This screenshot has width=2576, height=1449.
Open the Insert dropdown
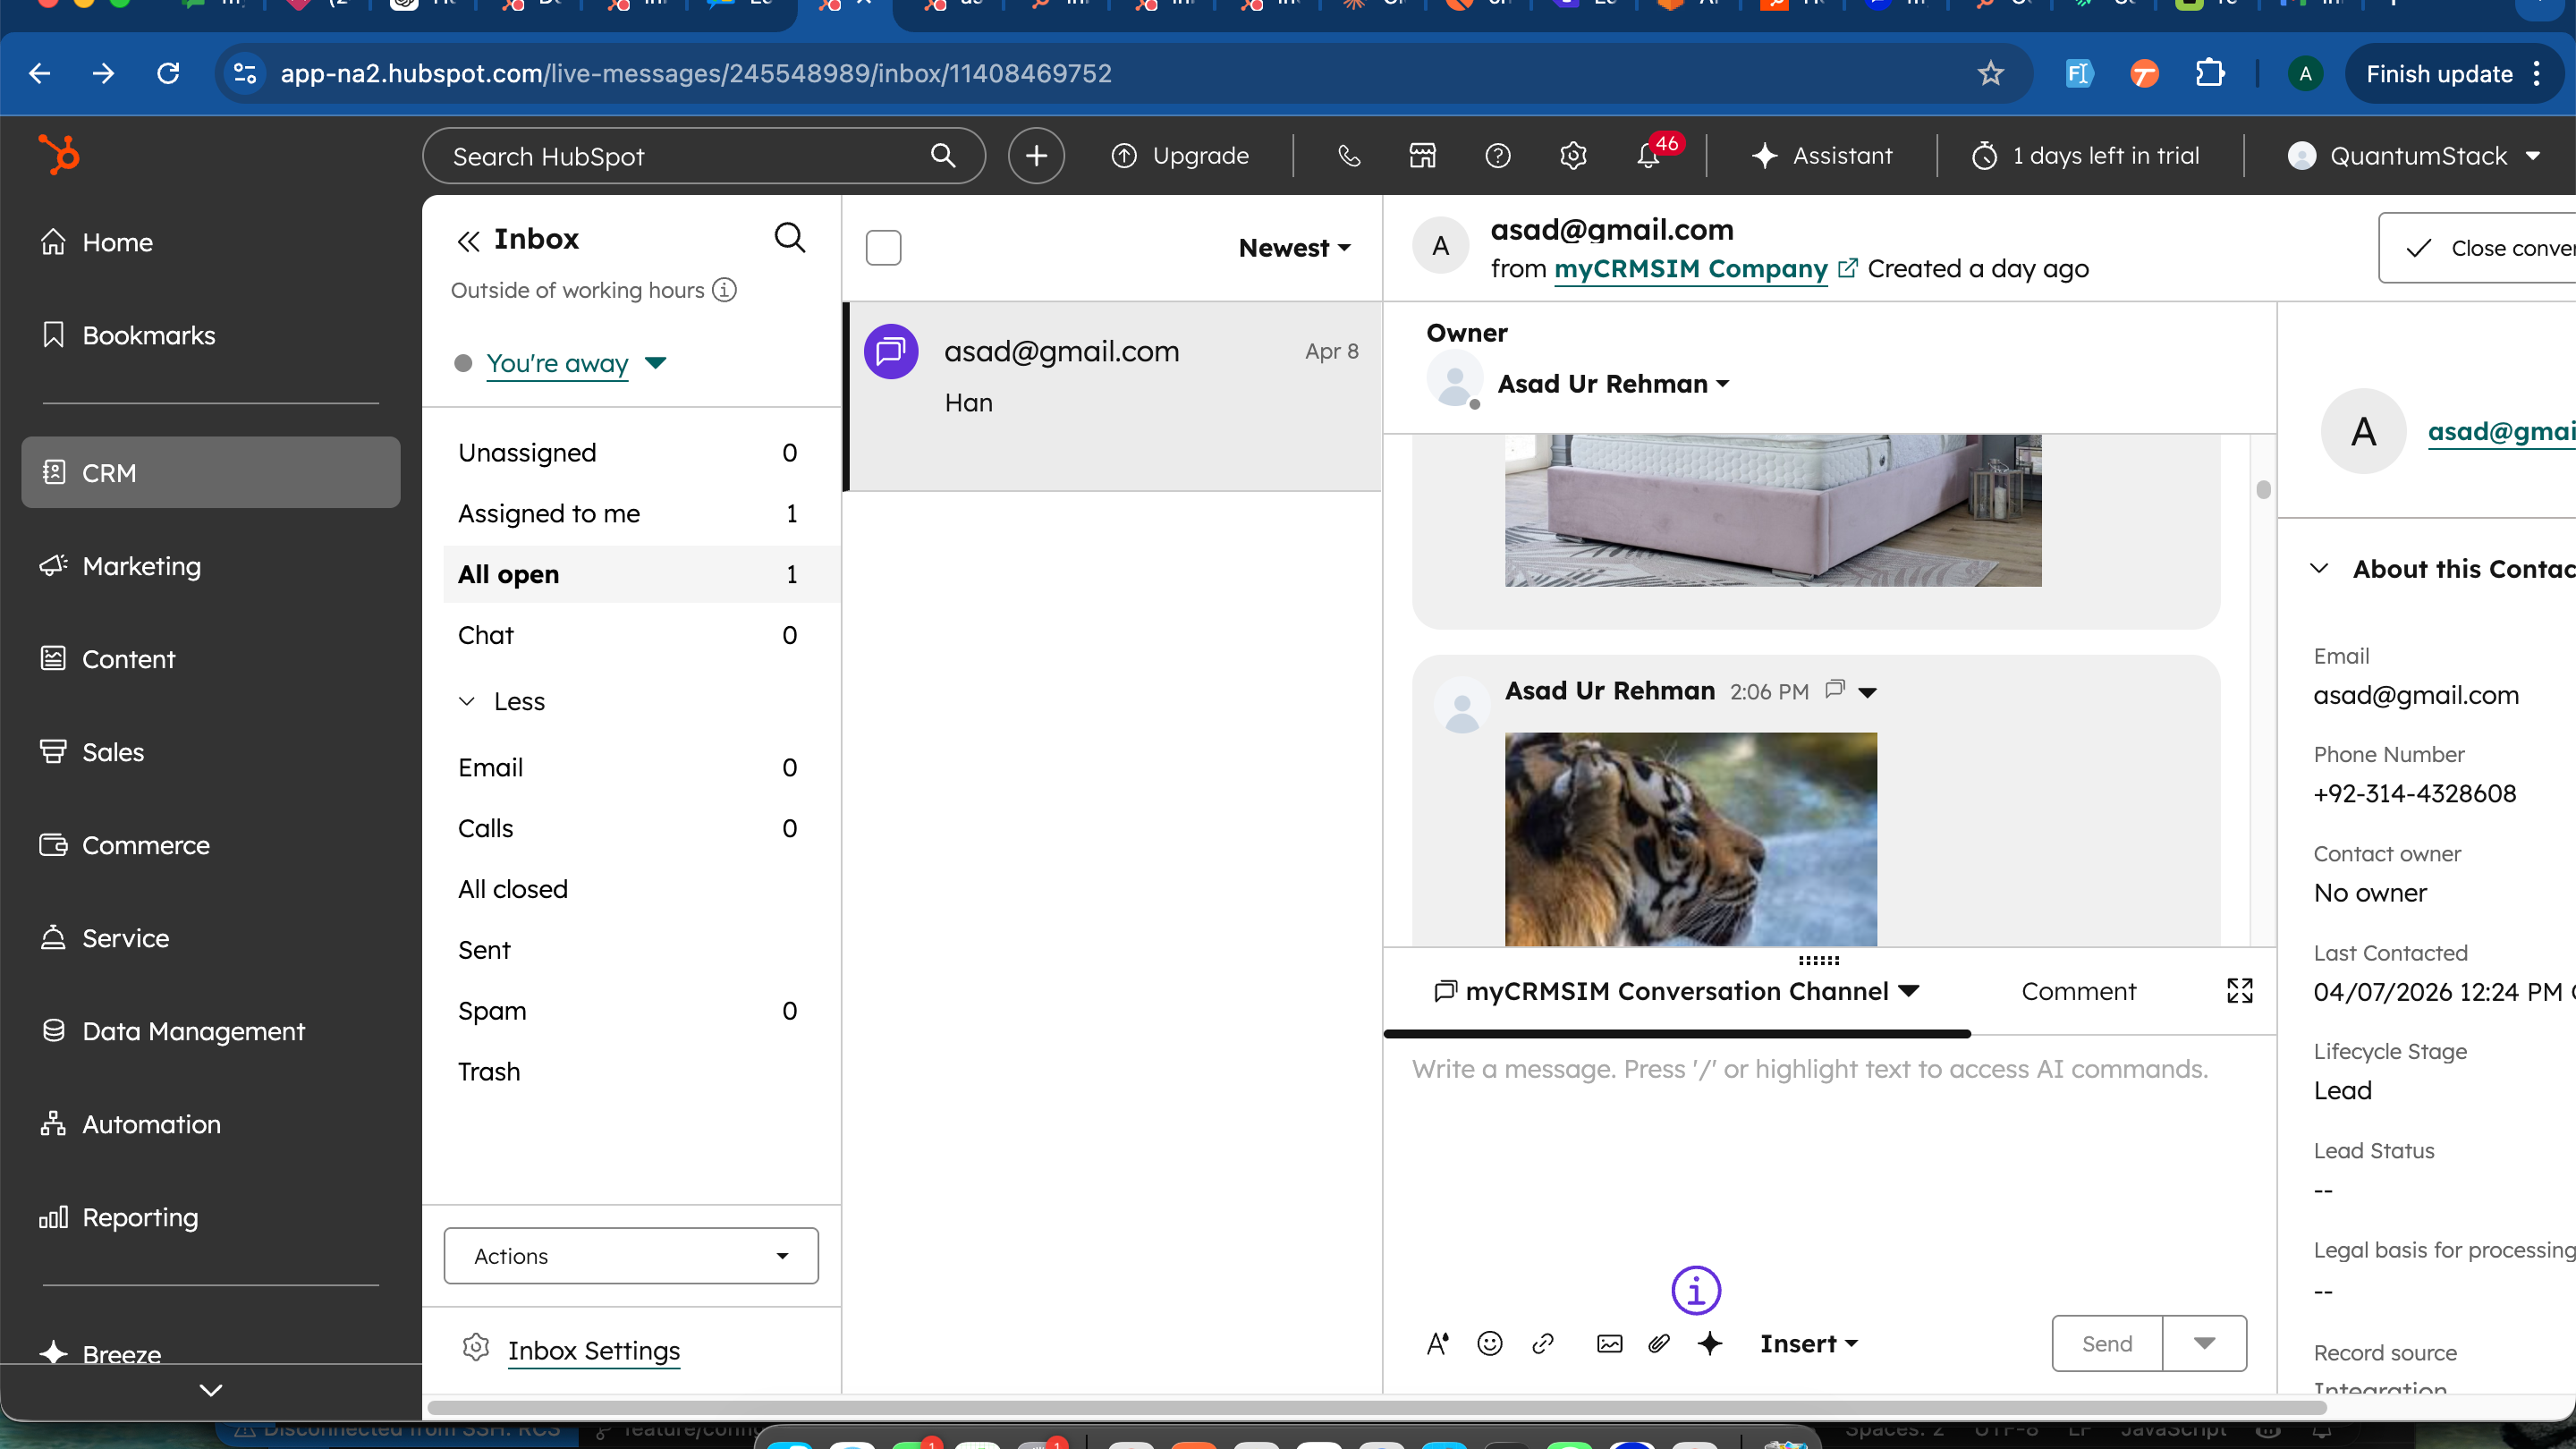click(1808, 1343)
